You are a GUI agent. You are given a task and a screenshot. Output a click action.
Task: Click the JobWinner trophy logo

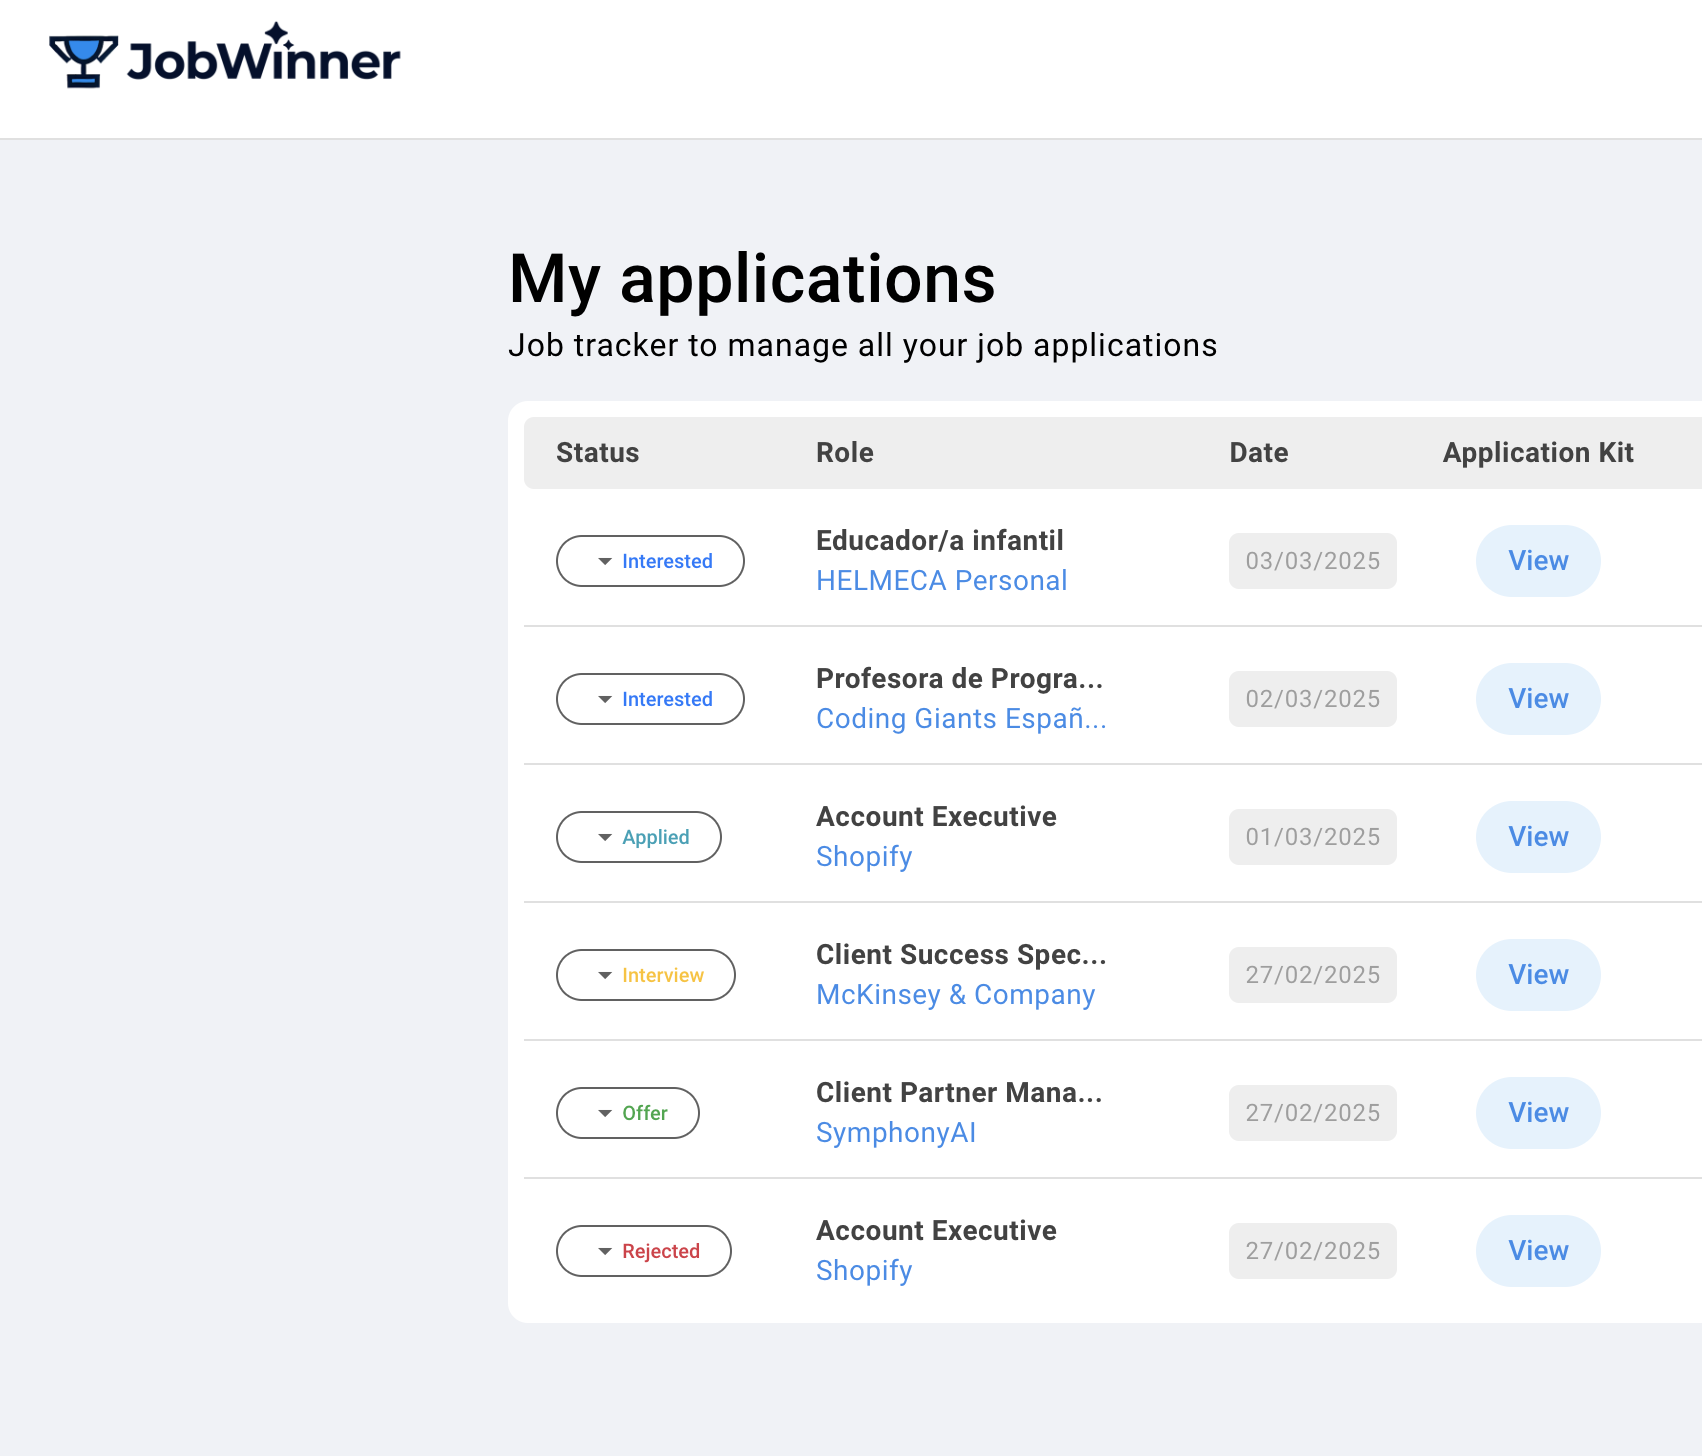[224, 56]
